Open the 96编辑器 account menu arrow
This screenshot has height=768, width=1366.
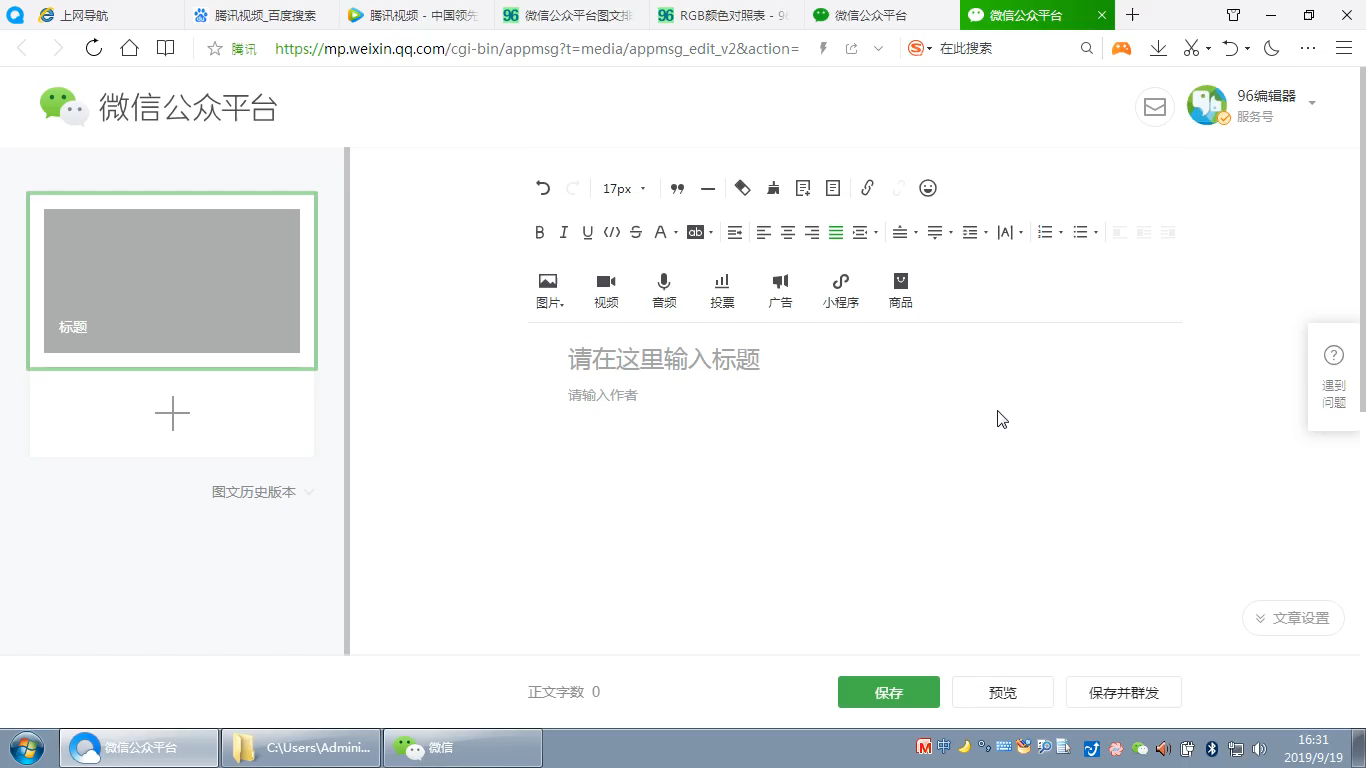coord(1312,103)
